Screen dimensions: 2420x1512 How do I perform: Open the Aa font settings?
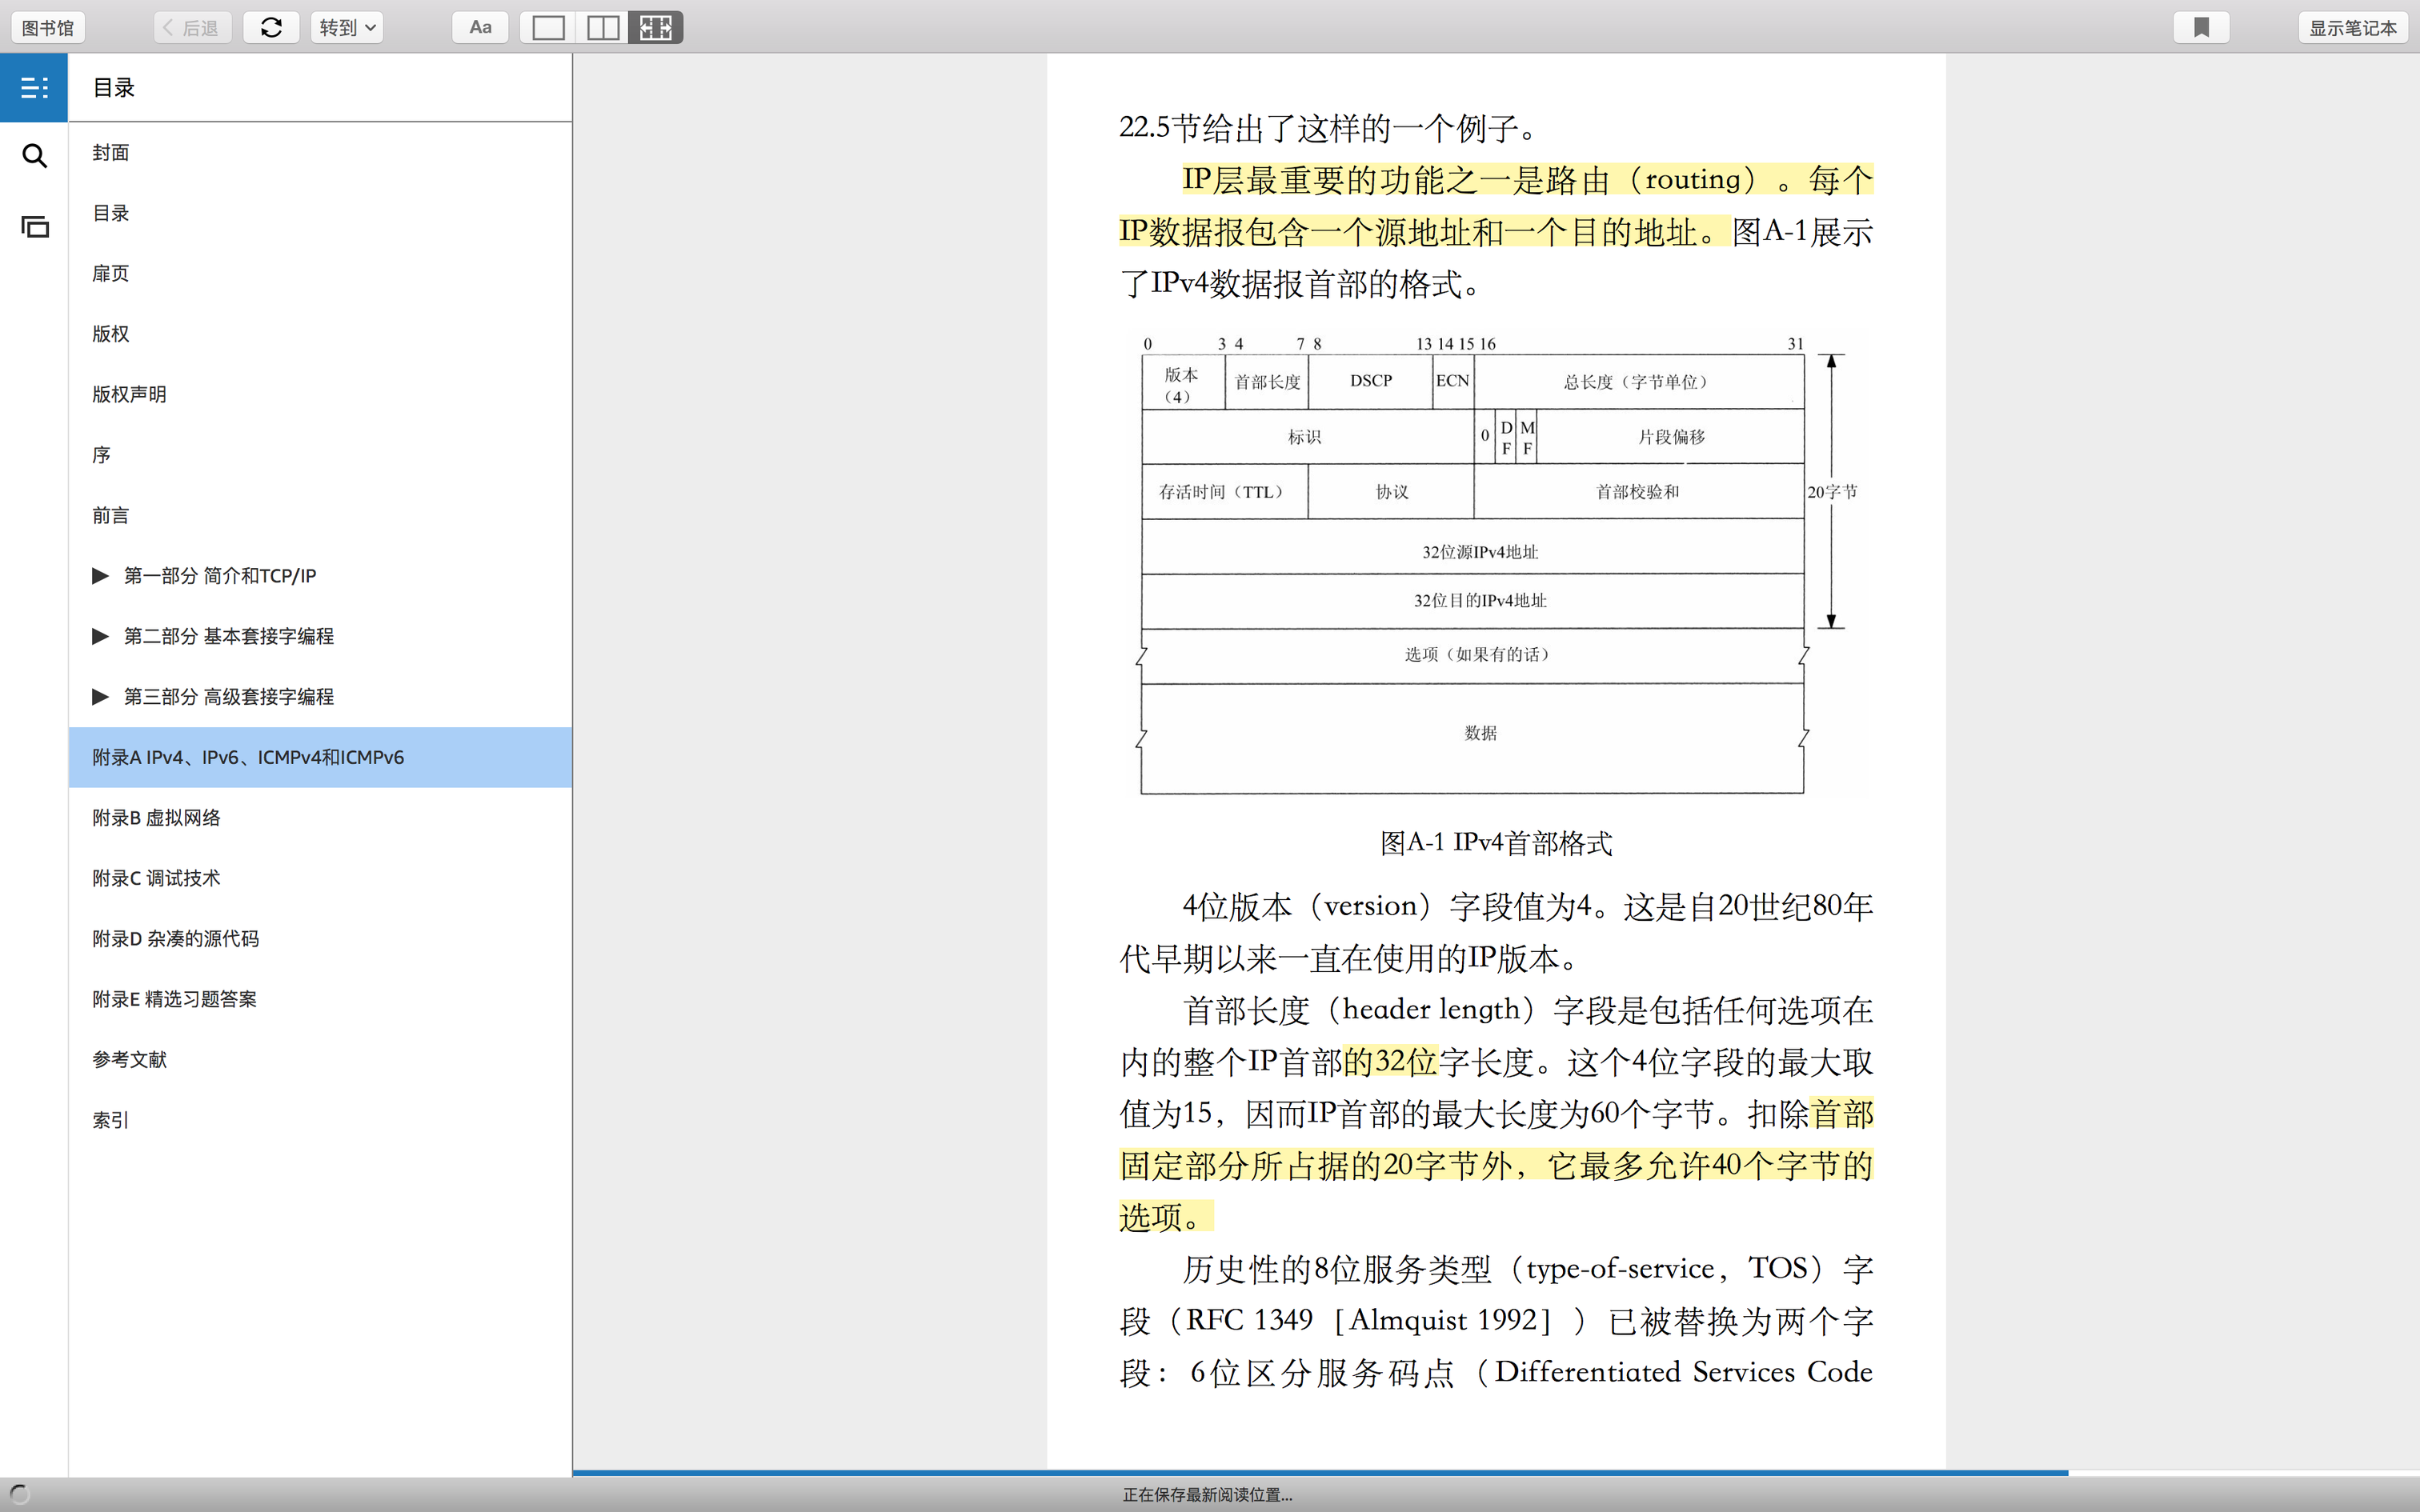tap(480, 27)
